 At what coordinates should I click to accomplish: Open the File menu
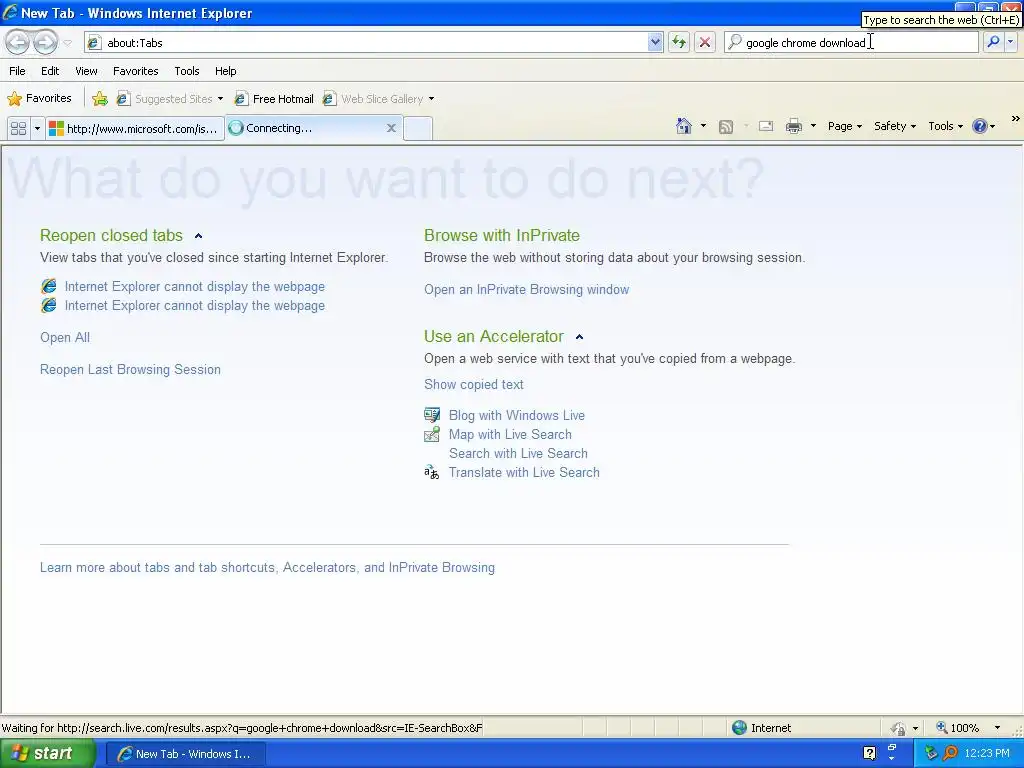[18, 71]
